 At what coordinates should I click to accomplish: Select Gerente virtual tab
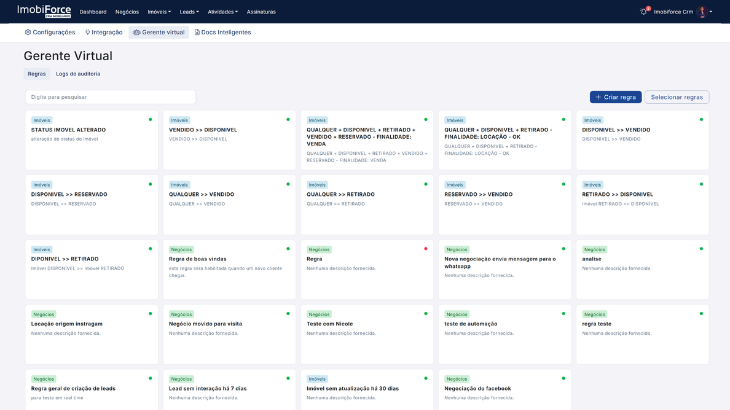click(159, 32)
